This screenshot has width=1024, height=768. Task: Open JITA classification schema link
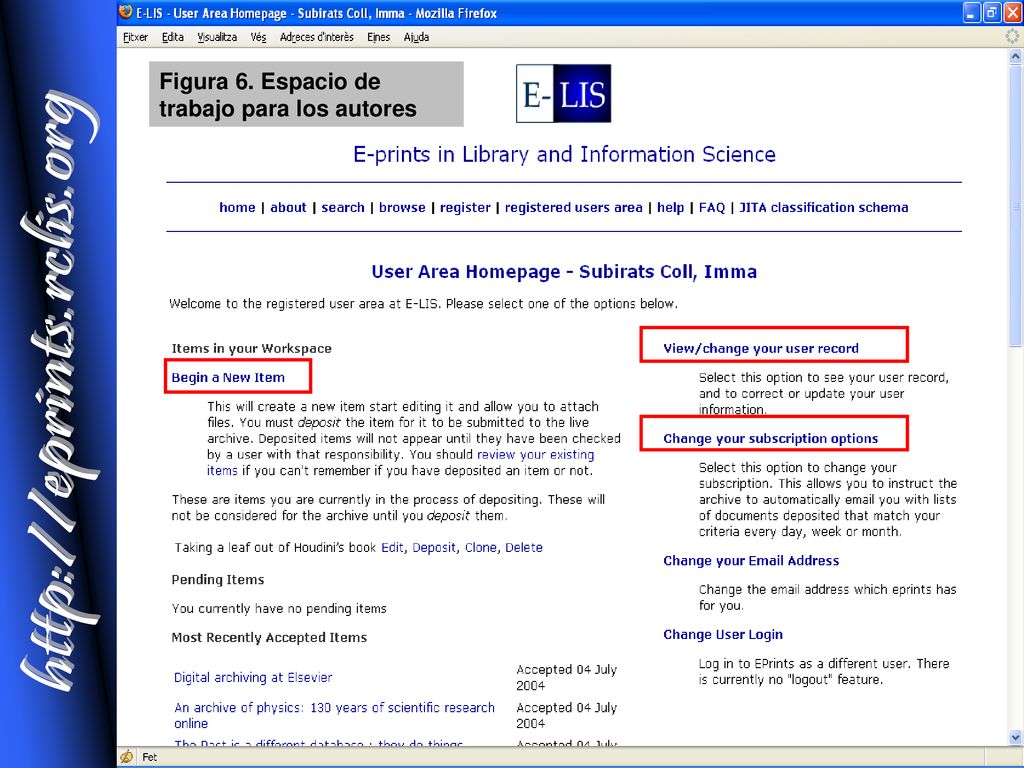824,207
